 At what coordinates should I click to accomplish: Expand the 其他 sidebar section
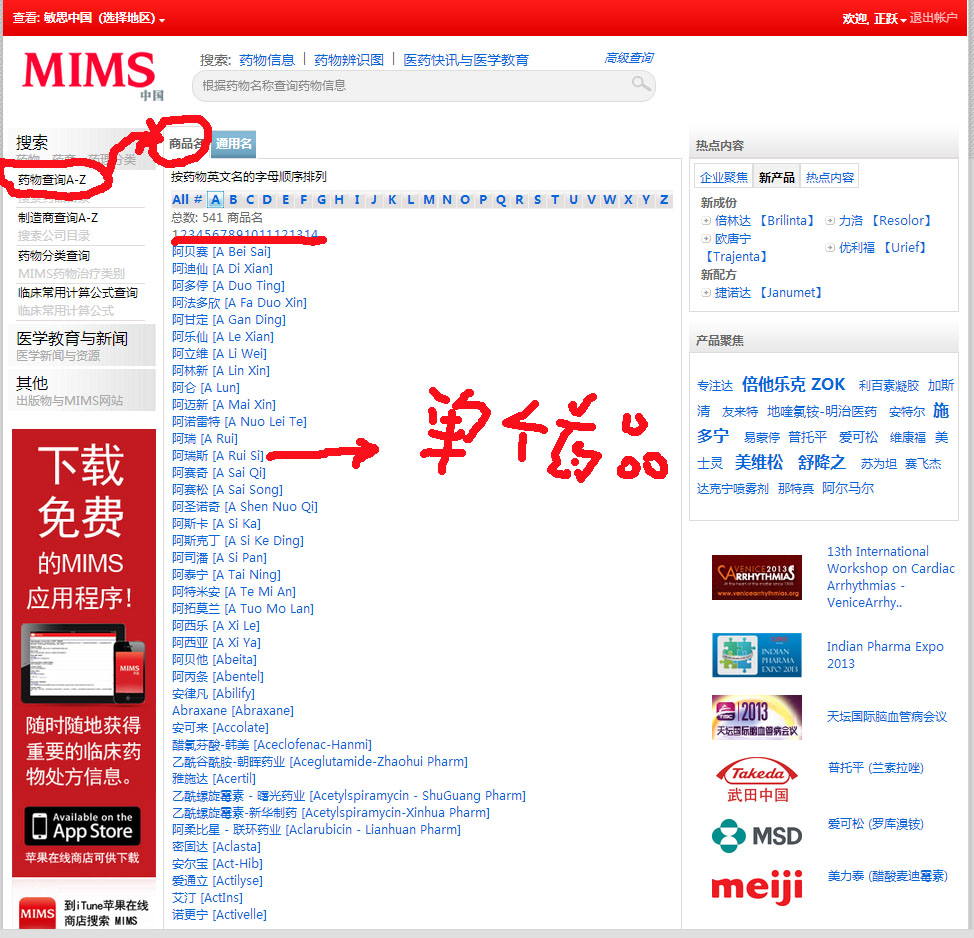coord(32,383)
